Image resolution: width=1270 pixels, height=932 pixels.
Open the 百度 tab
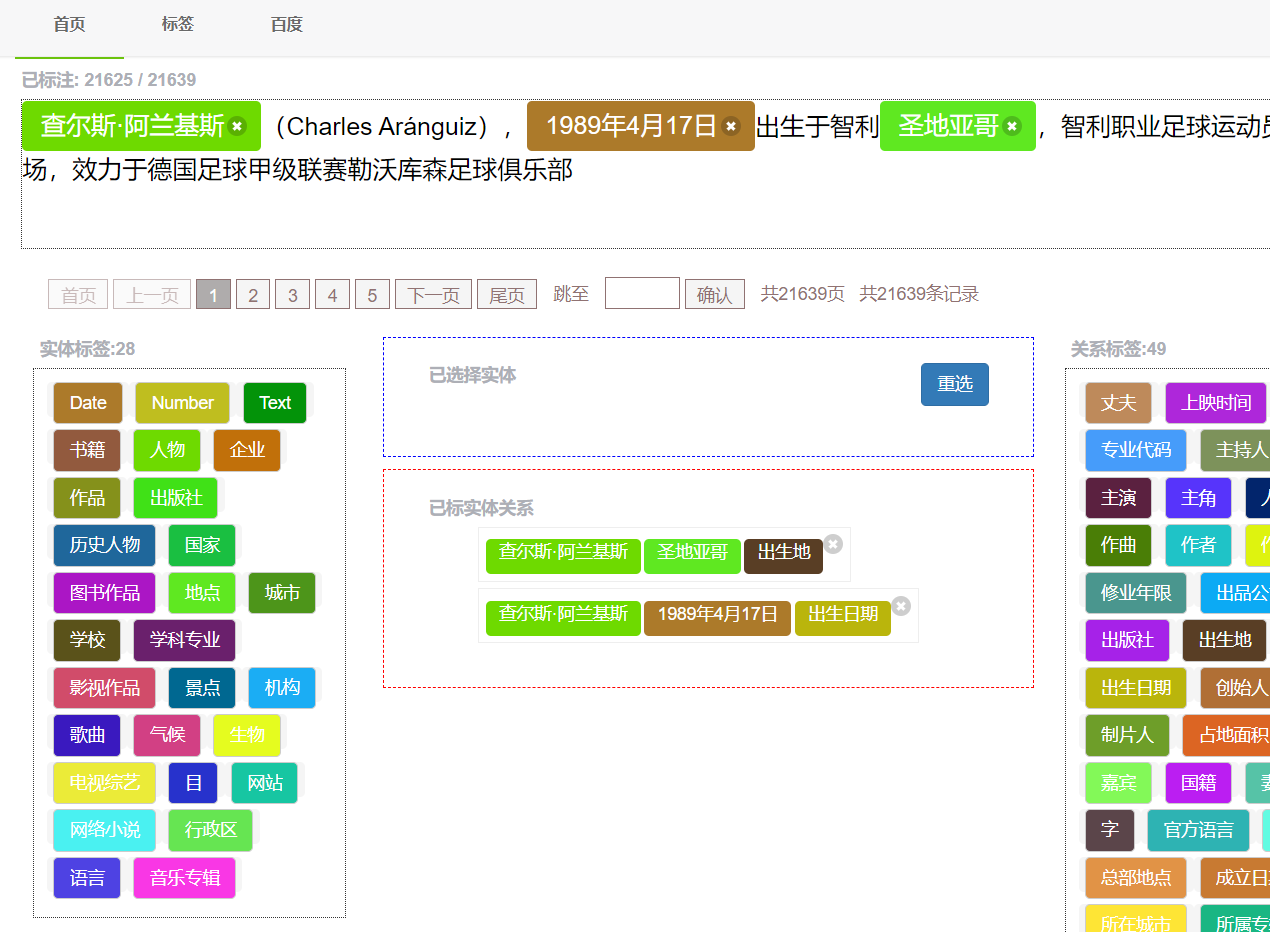[286, 25]
